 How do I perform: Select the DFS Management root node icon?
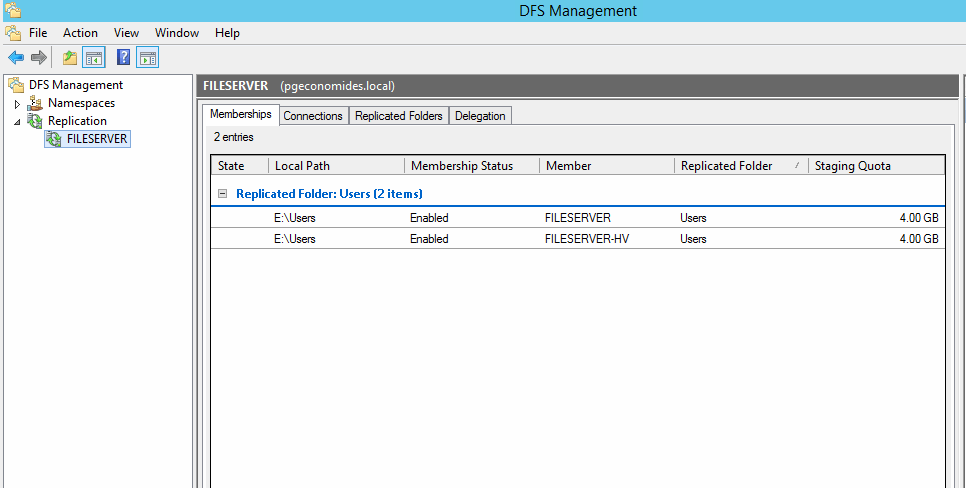(x=16, y=85)
